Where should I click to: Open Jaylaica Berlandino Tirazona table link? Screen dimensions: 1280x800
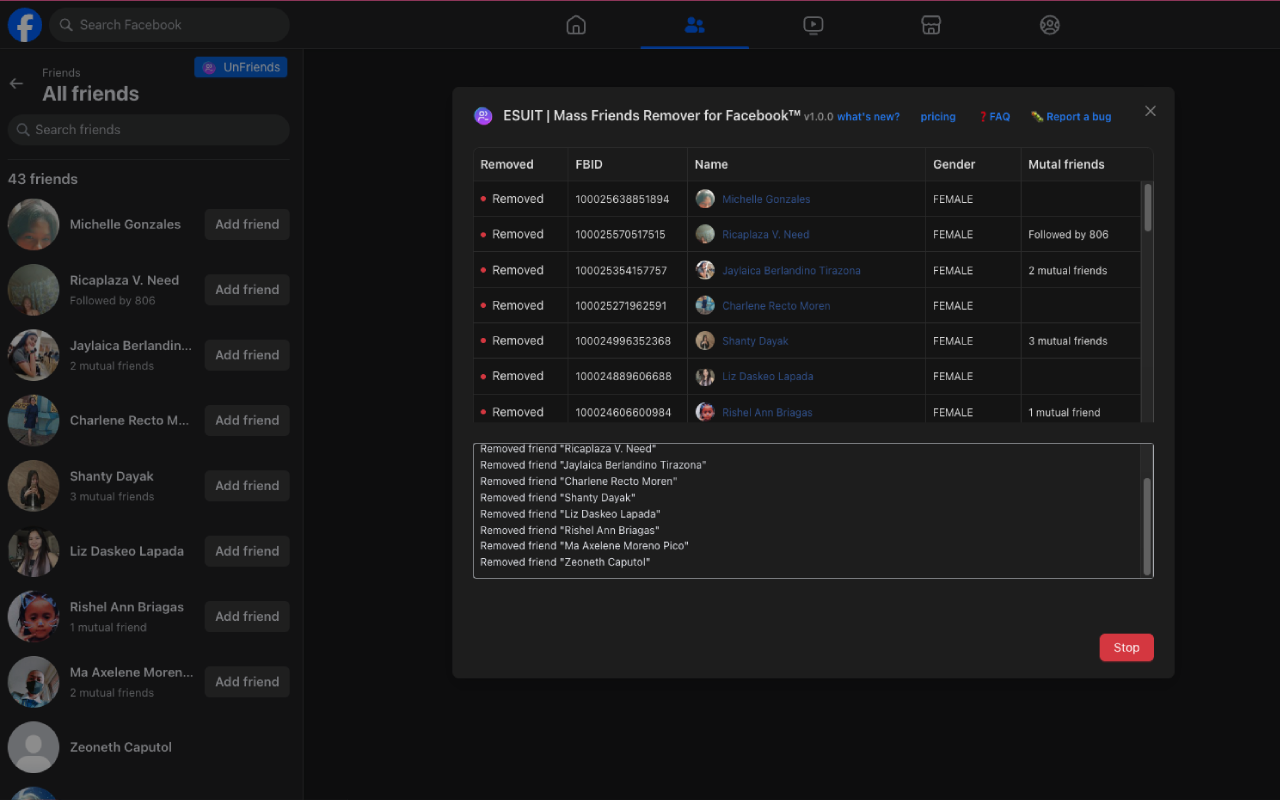791,271
